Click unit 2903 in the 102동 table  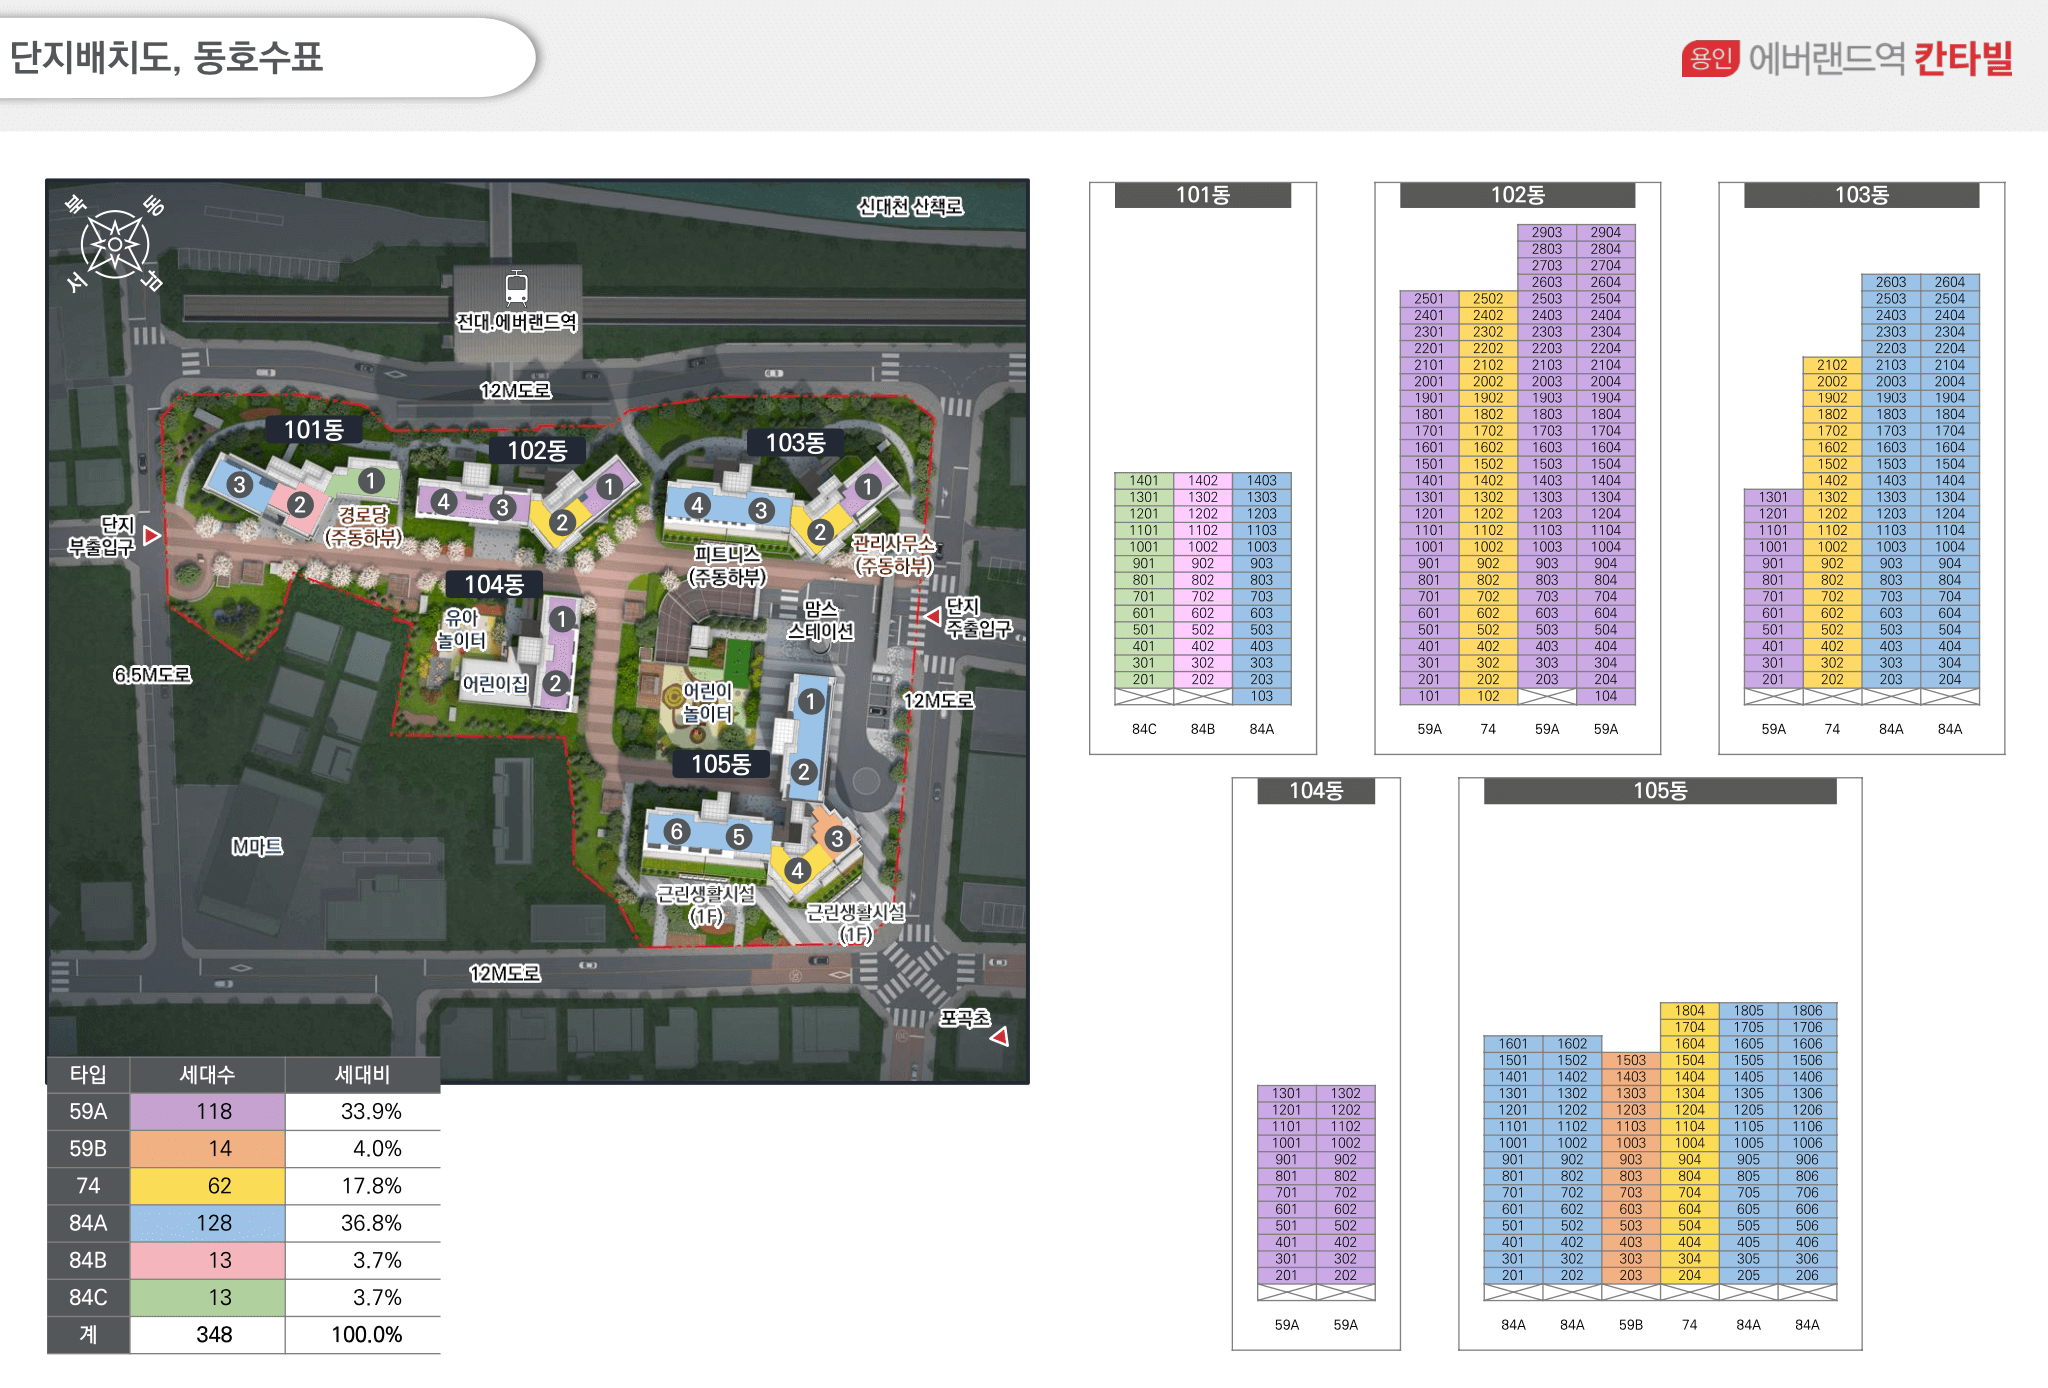(x=1546, y=232)
